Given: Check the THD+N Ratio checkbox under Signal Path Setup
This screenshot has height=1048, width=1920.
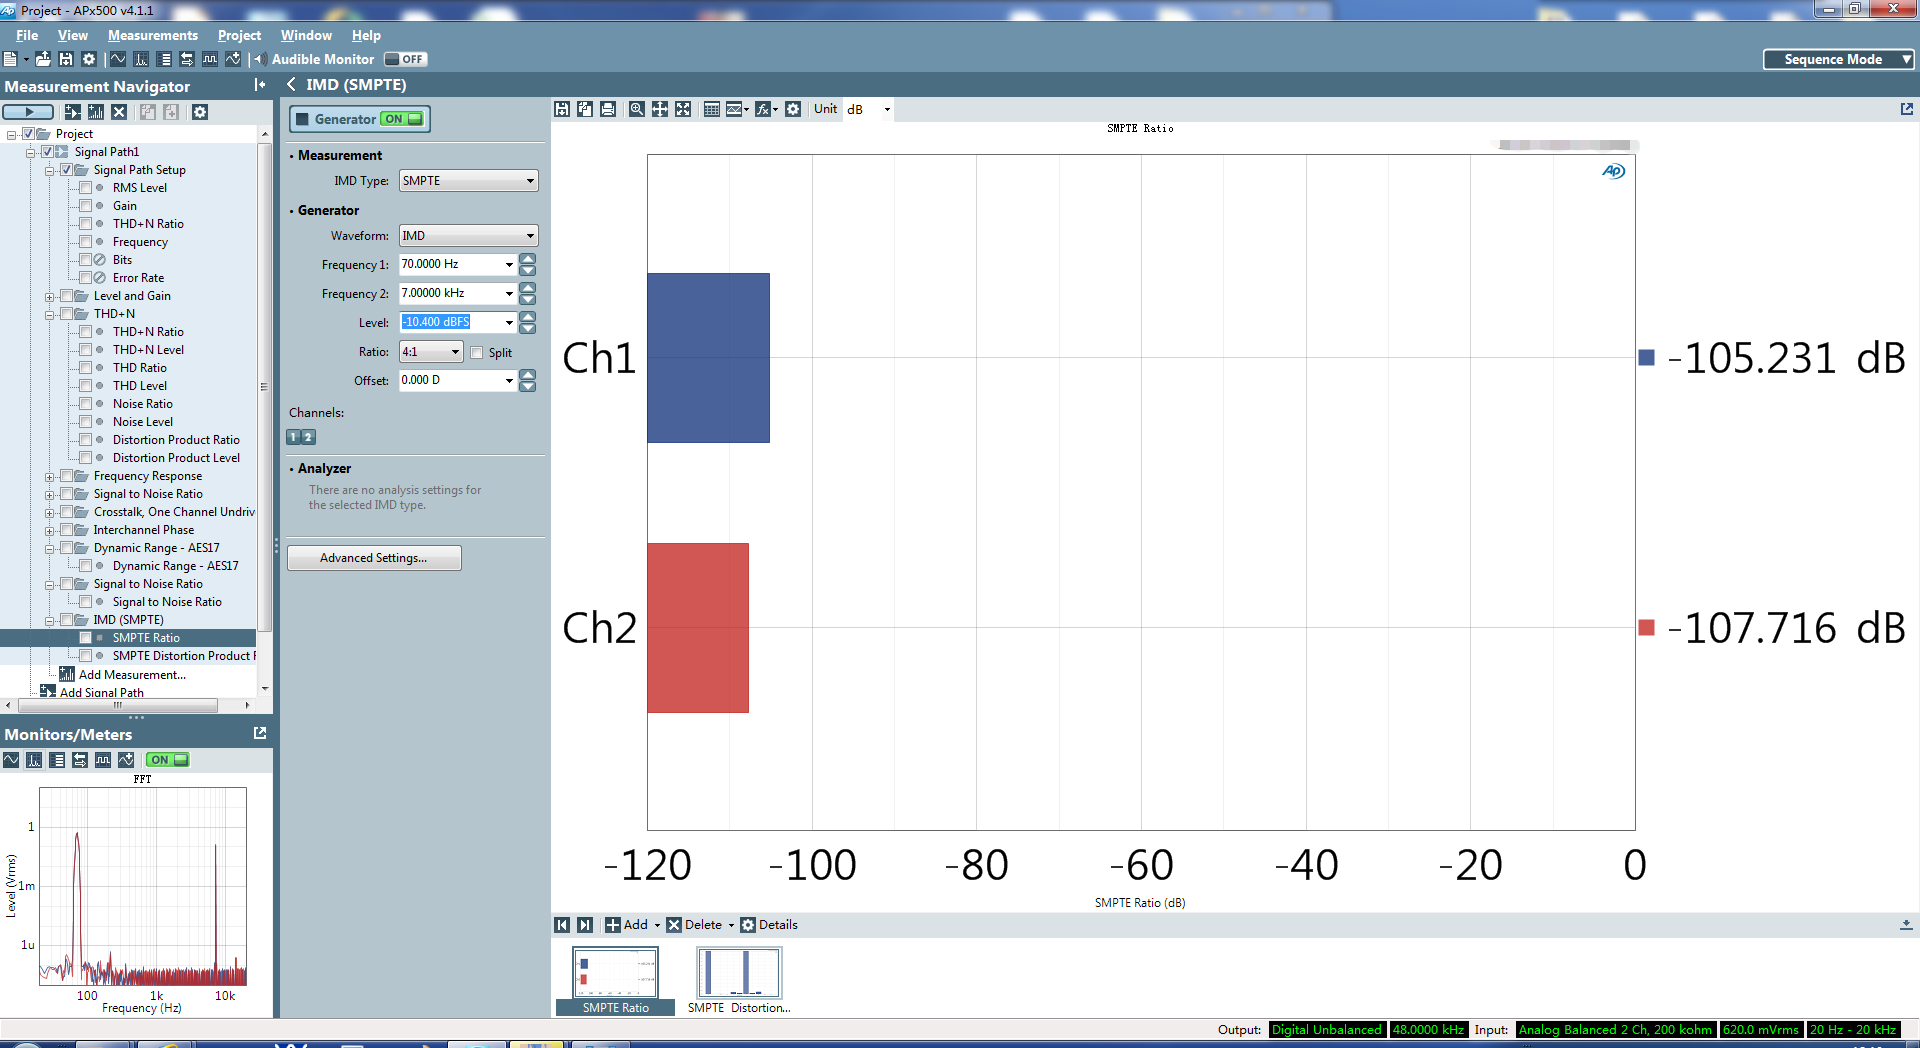Looking at the screenshot, I should 86,224.
